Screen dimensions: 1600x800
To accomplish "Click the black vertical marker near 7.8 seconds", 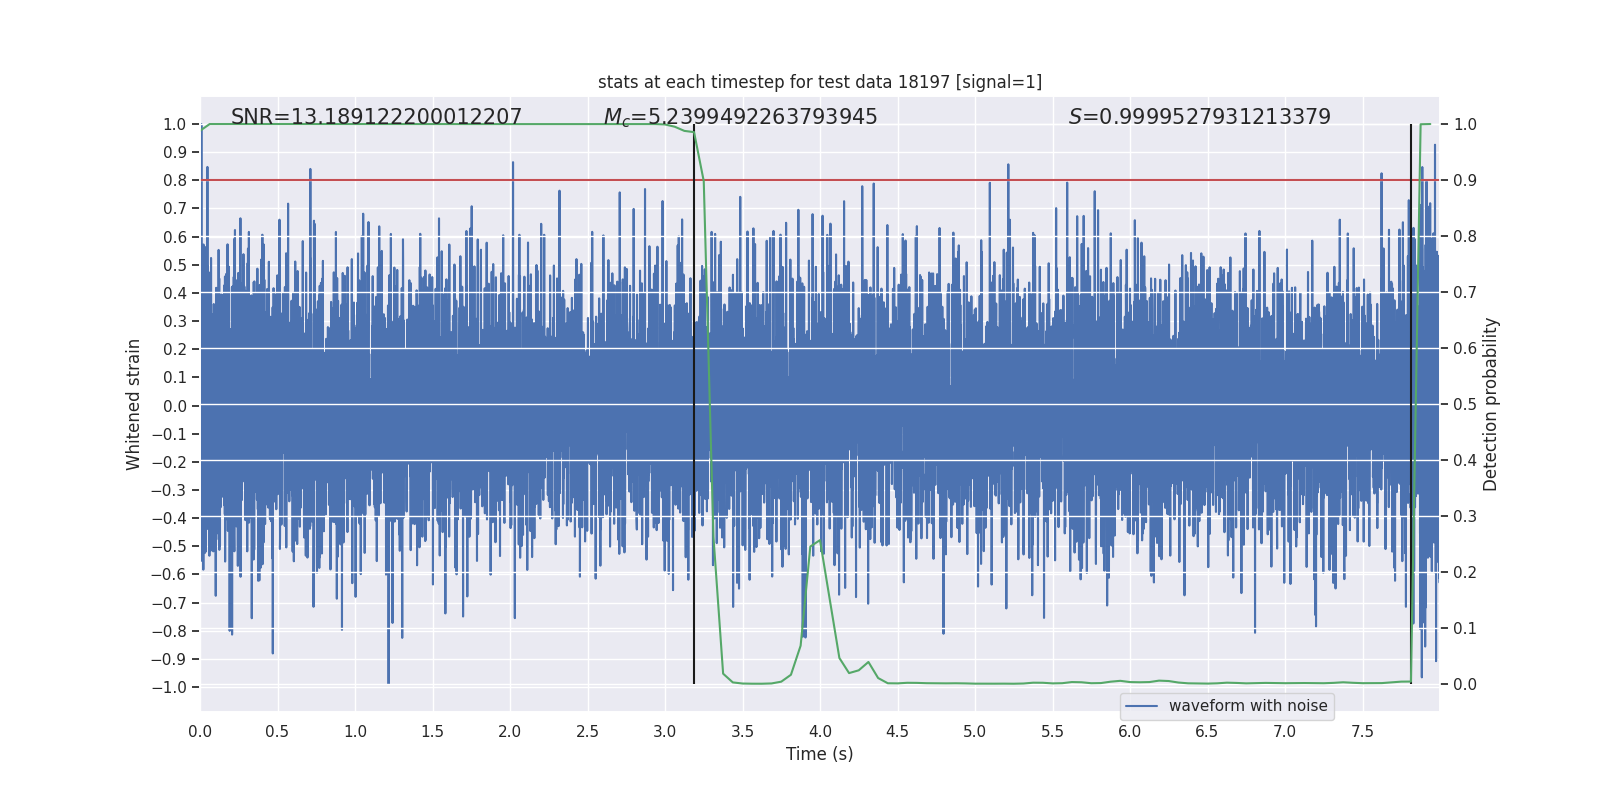I will point(1411,404).
